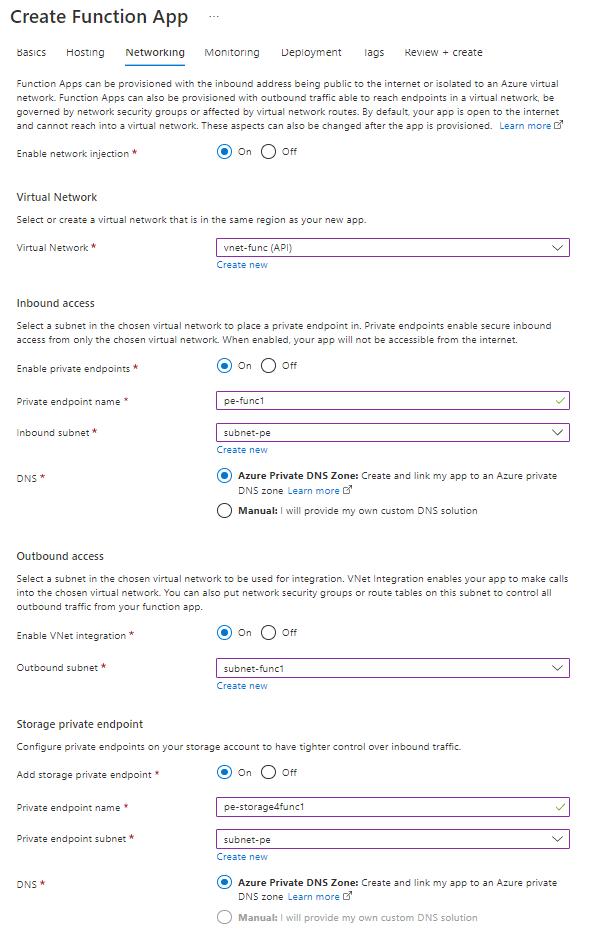Open Learn more link in inbound DNS option

[x=313, y=491]
